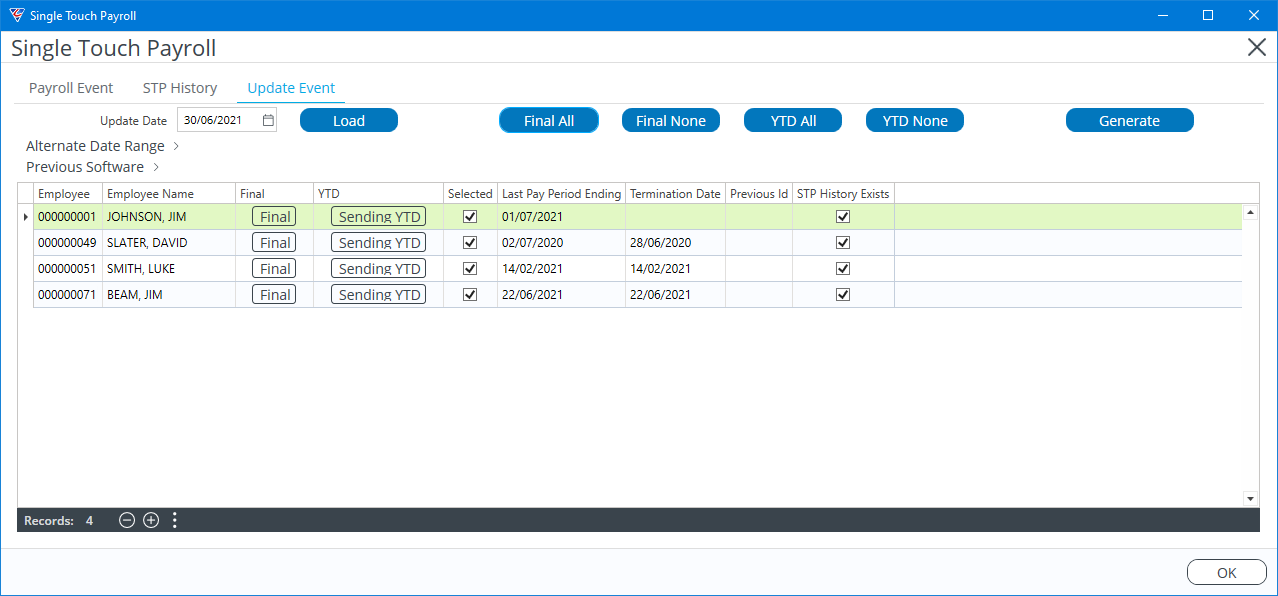The height and width of the screenshot is (596, 1278).
Task: Toggle Final button for BEAM, JIM
Action: (274, 295)
